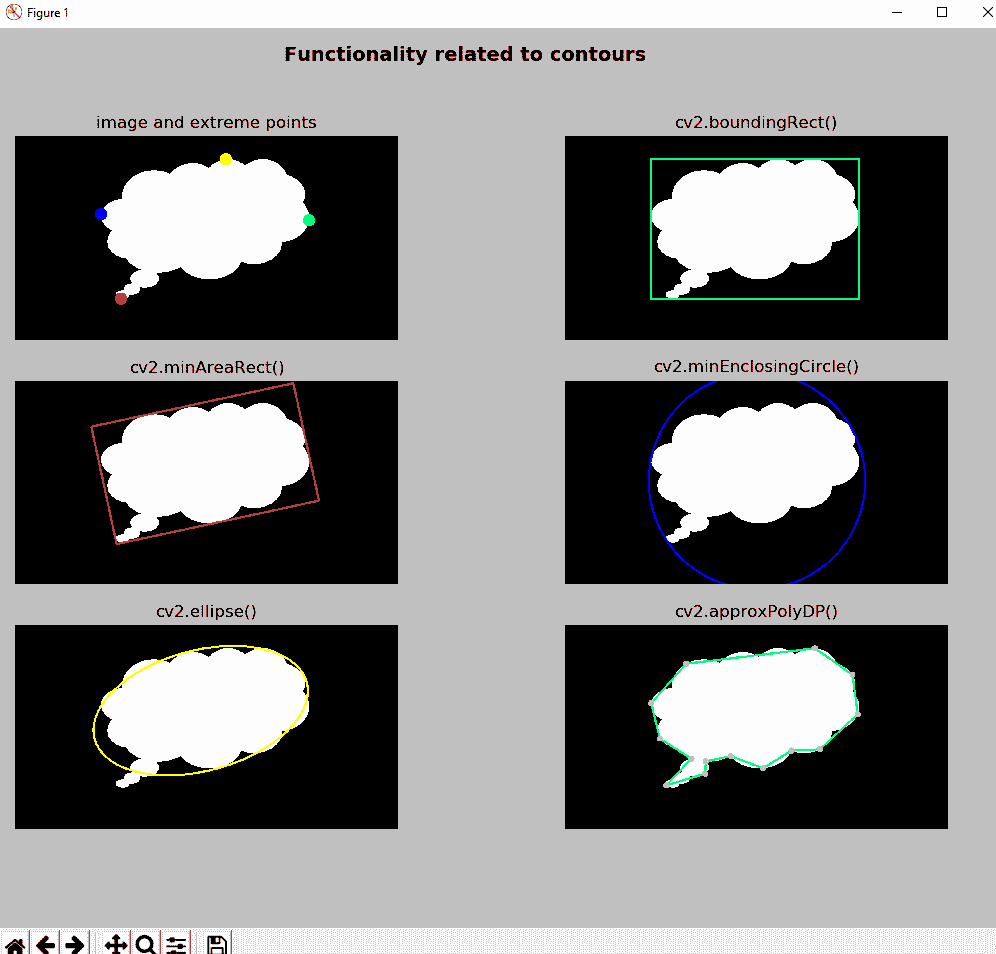Activate the Pan axes tool
996x954 pixels.
115,944
